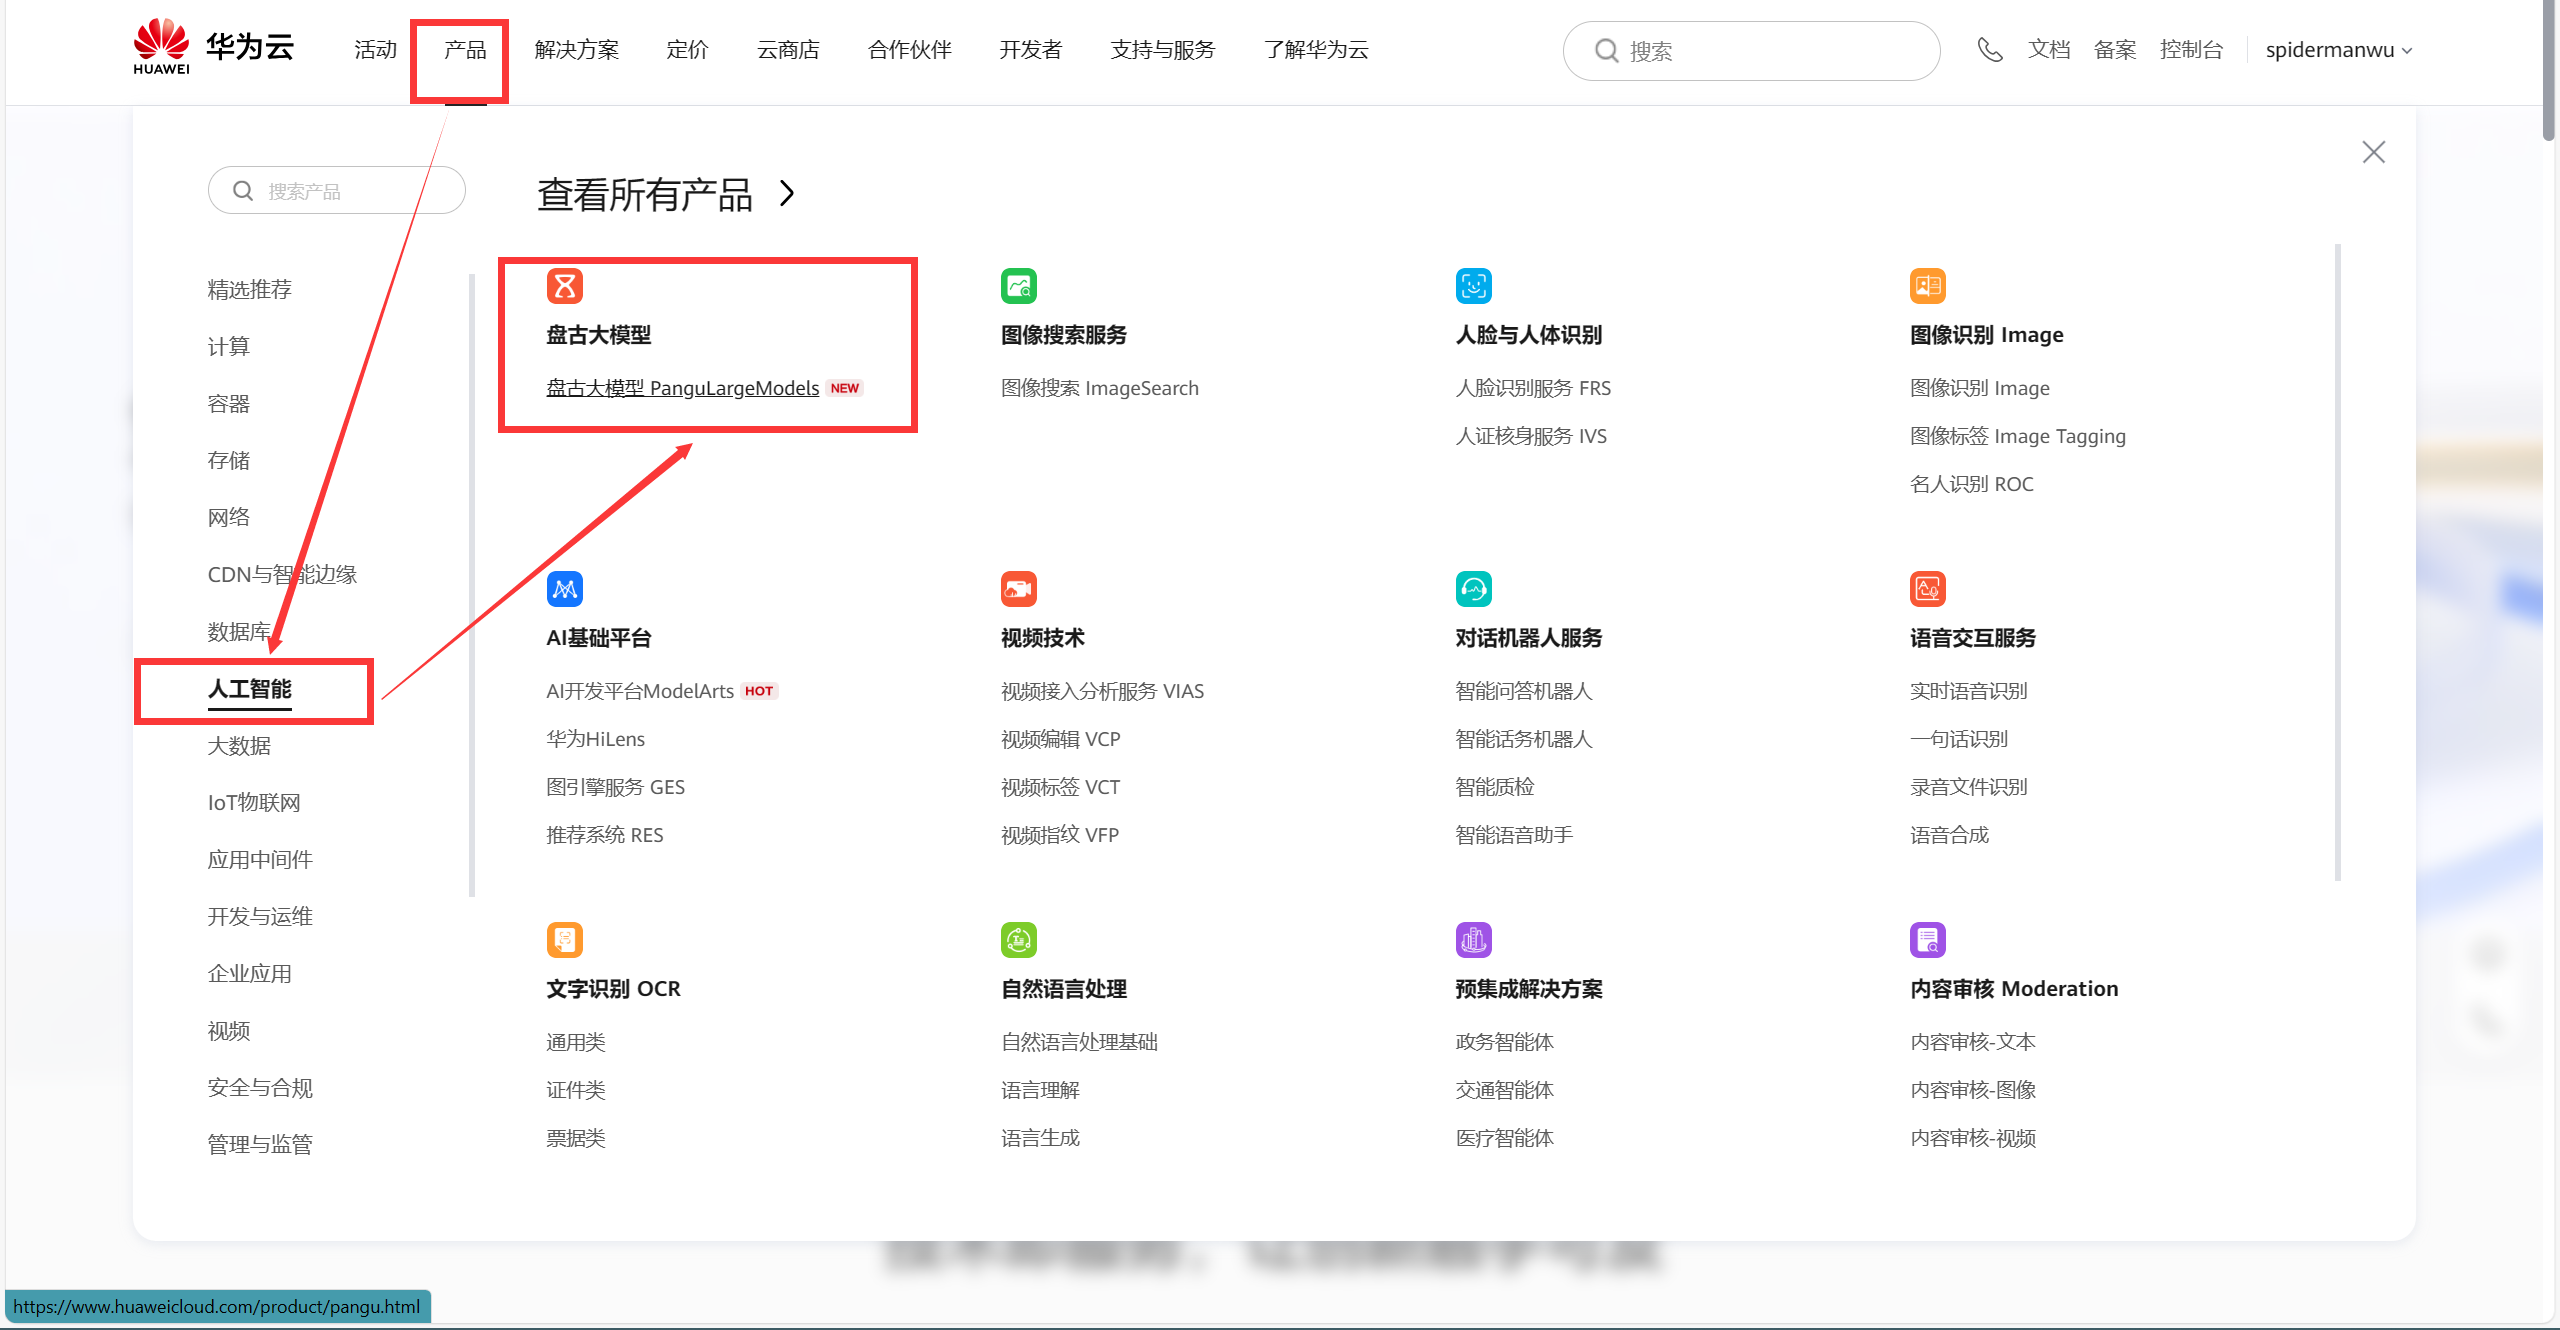This screenshot has width=2560, height=1330.
Task: Click the product panel vertical scrollbar
Action: coord(2337,560)
